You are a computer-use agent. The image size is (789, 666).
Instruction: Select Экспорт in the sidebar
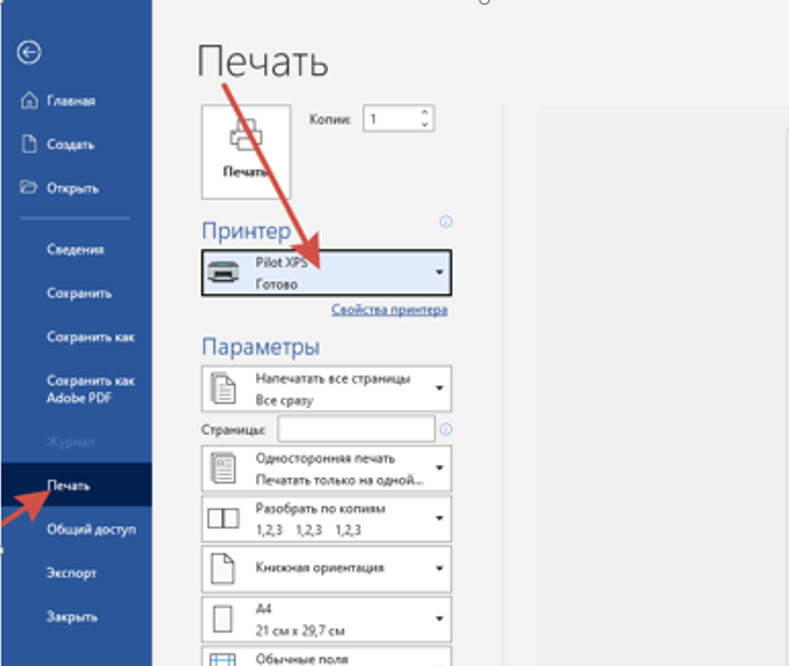click(x=71, y=573)
